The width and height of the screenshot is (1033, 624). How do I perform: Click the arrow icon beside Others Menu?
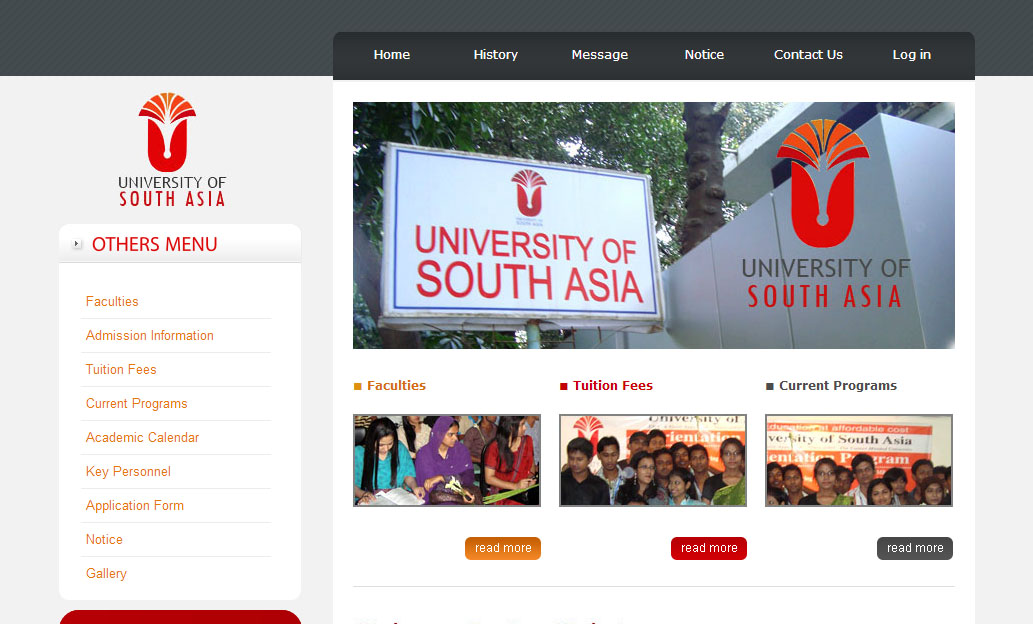click(76, 244)
